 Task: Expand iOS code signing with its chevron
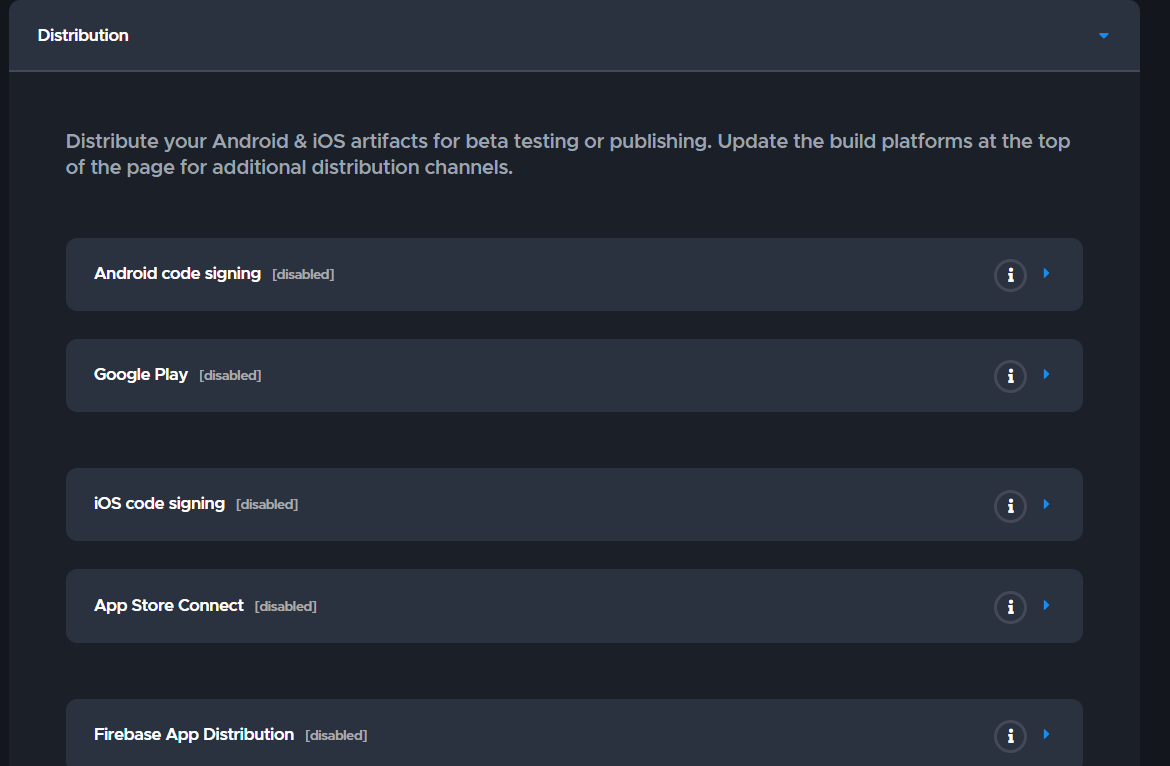click(1046, 504)
